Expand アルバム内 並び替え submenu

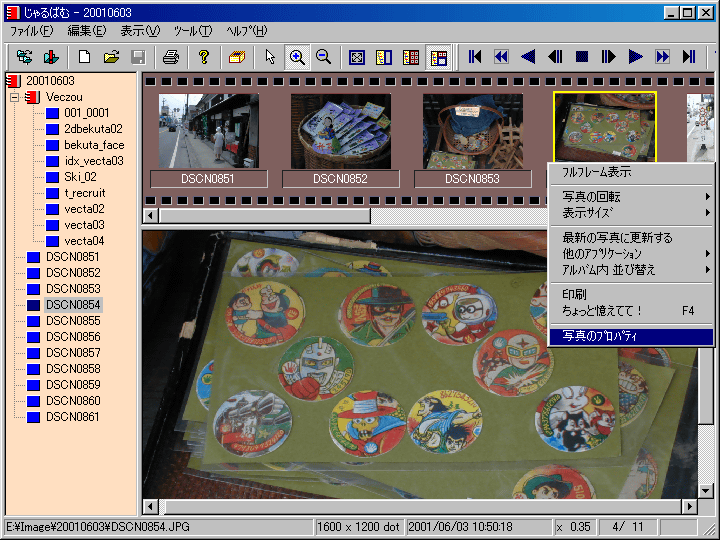(631, 270)
